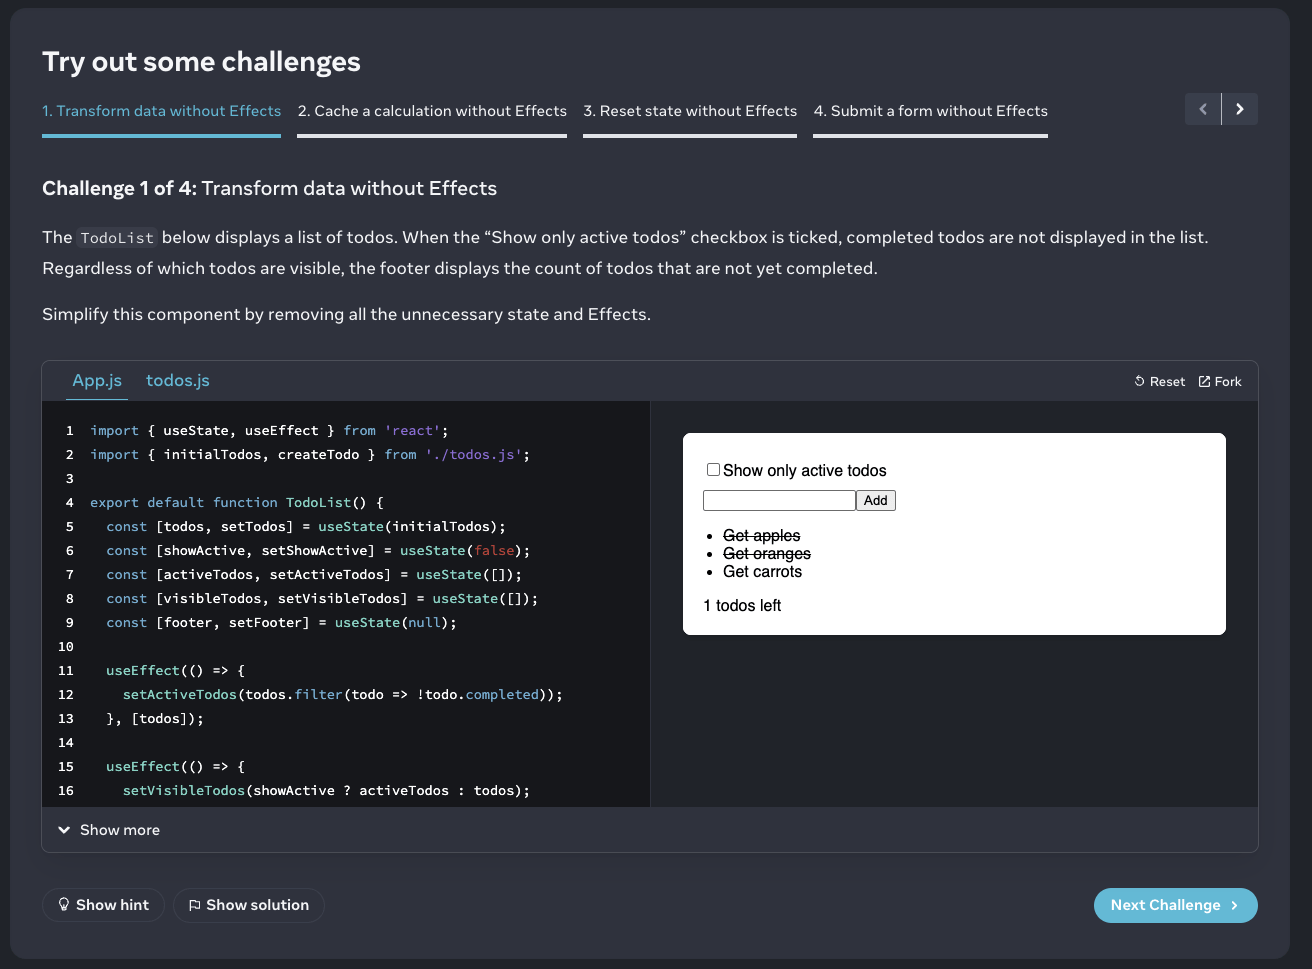This screenshot has height=969, width=1312.
Task: Click code line 1 importing useState, useEffect
Action: [x=269, y=431]
